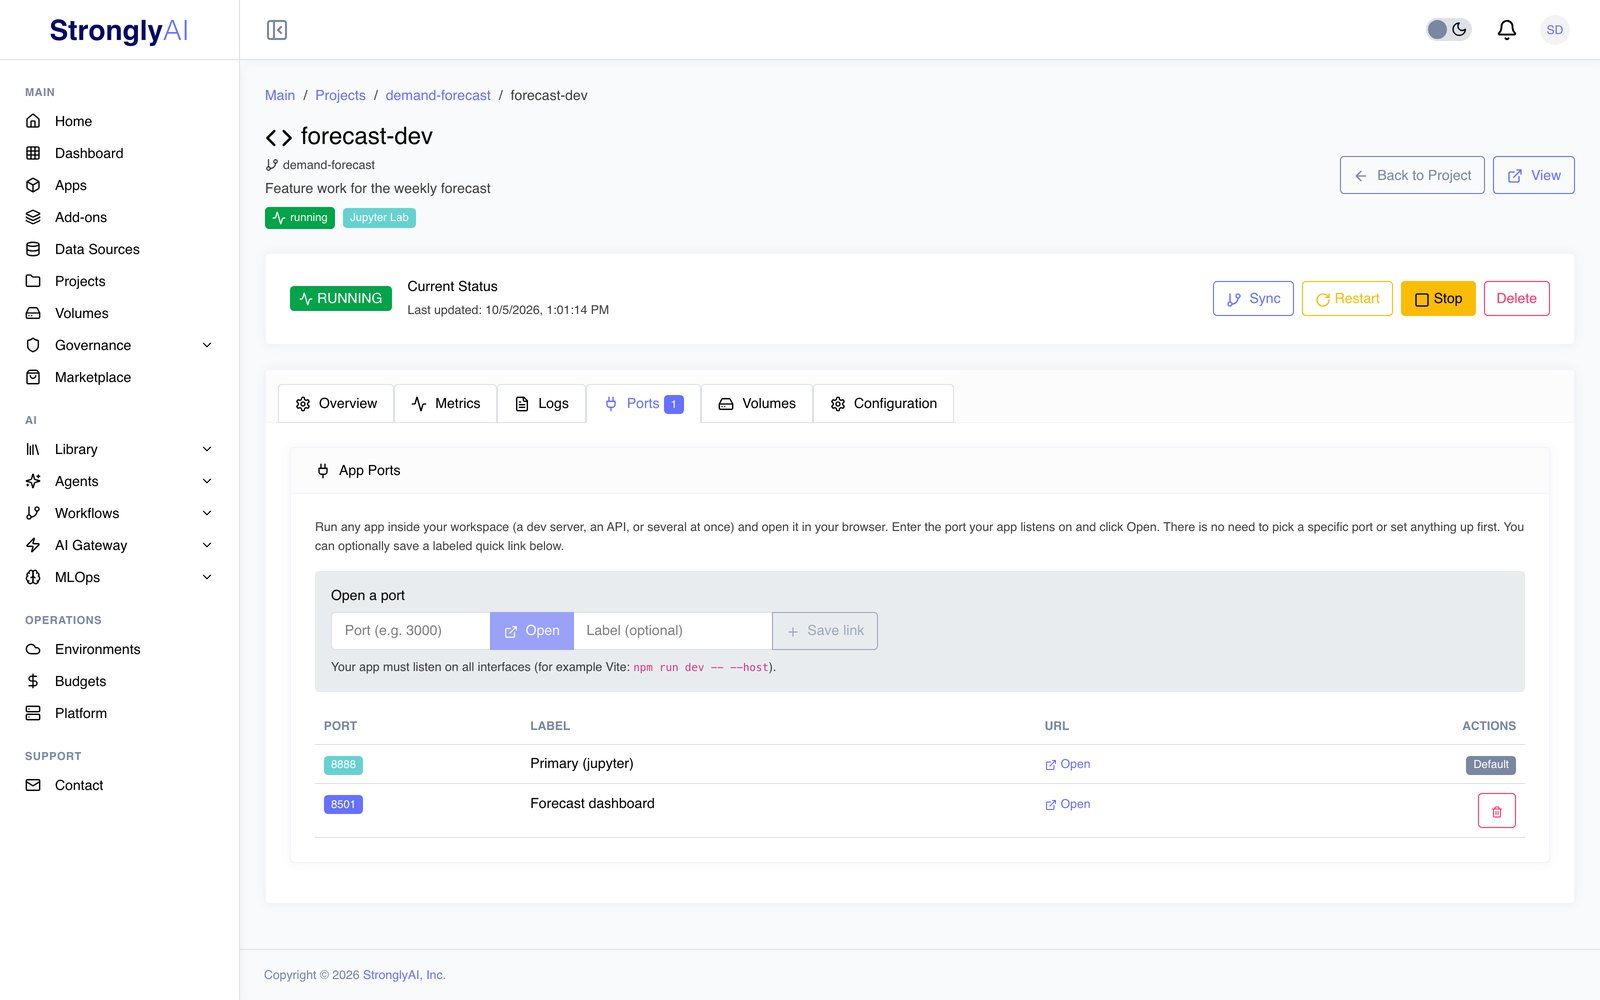Click the Dashboard grid icon
The width and height of the screenshot is (1600, 1000).
tap(33, 153)
